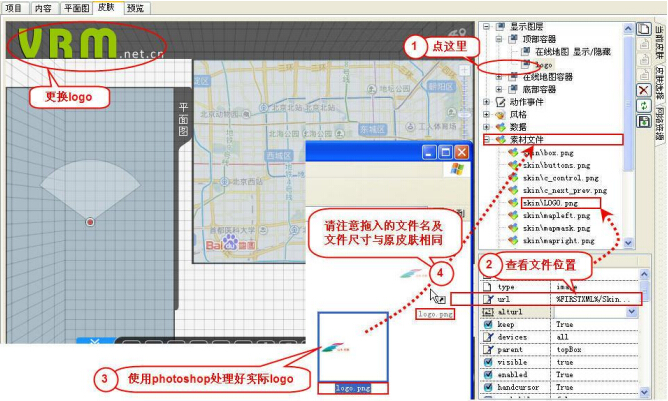668x401 pixels.
Task: Click the VRM.net.cn logo in preview
Action: pyautogui.click(x=90, y=43)
